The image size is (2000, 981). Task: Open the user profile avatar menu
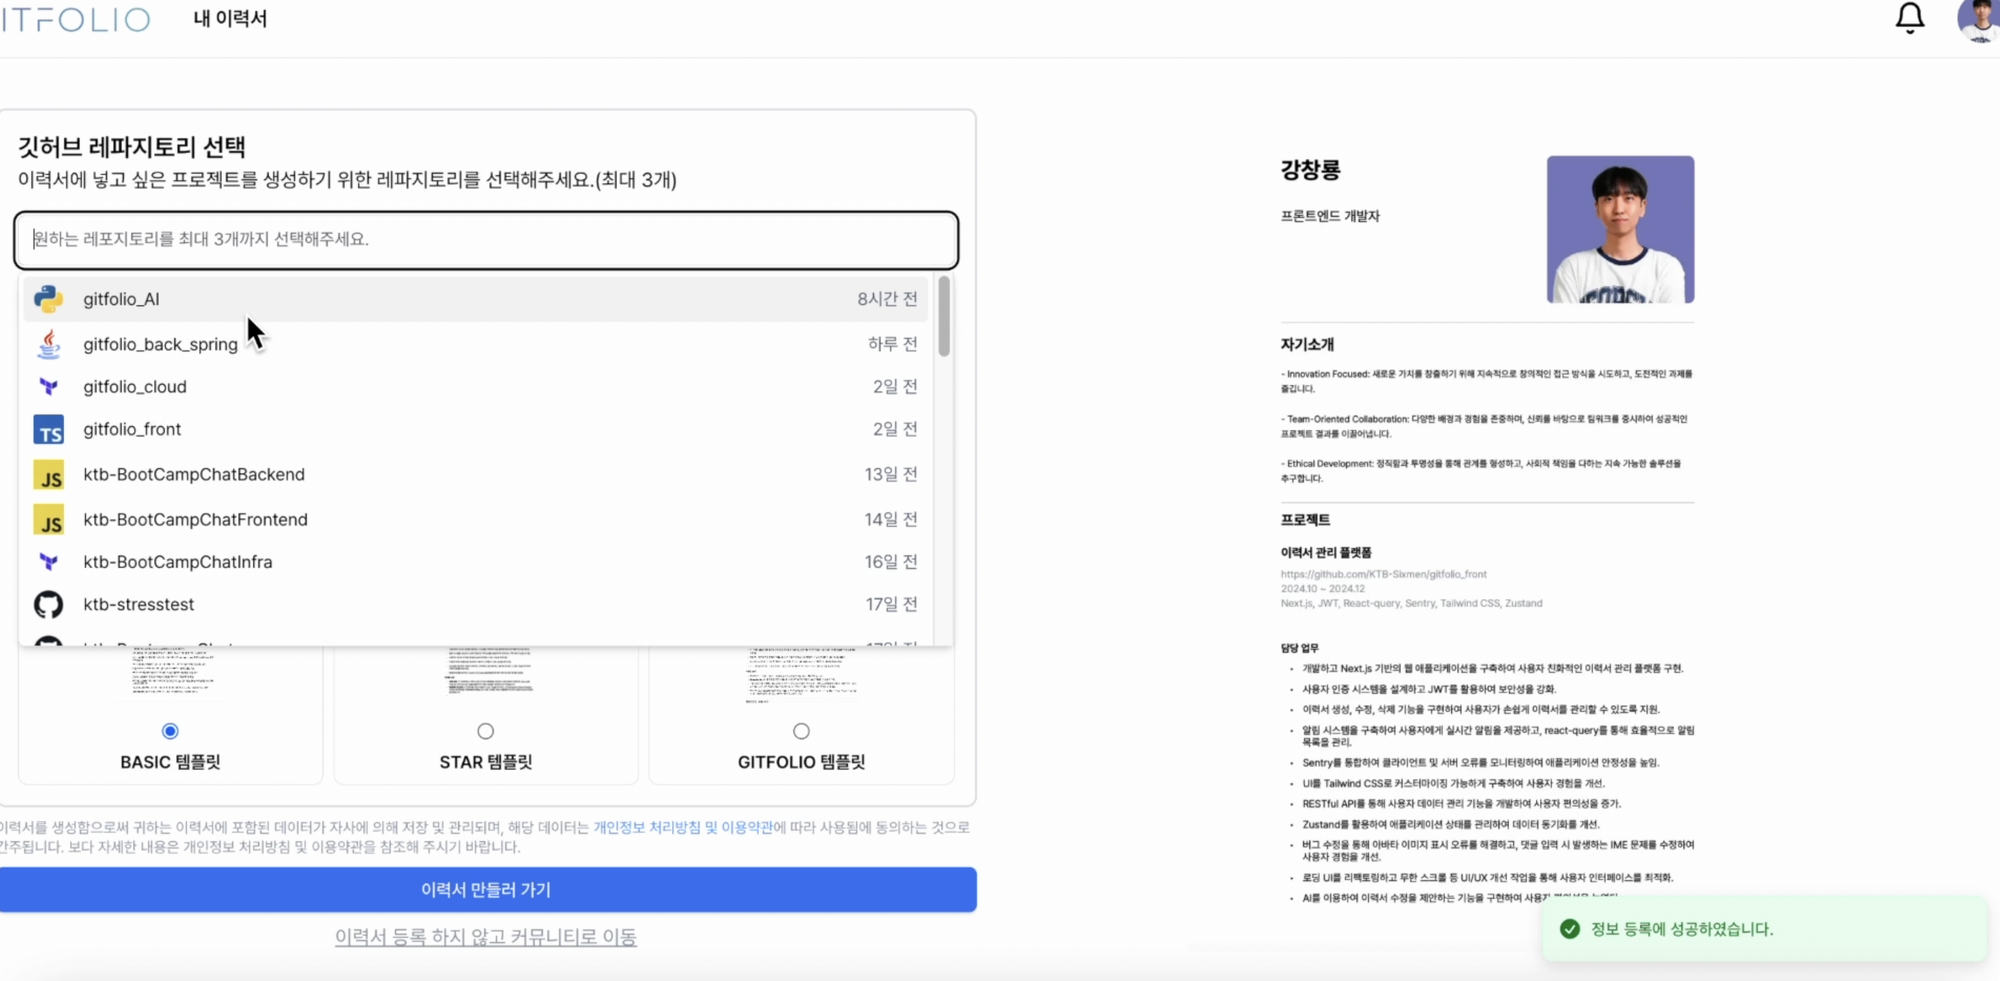[x=1978, y=20]
